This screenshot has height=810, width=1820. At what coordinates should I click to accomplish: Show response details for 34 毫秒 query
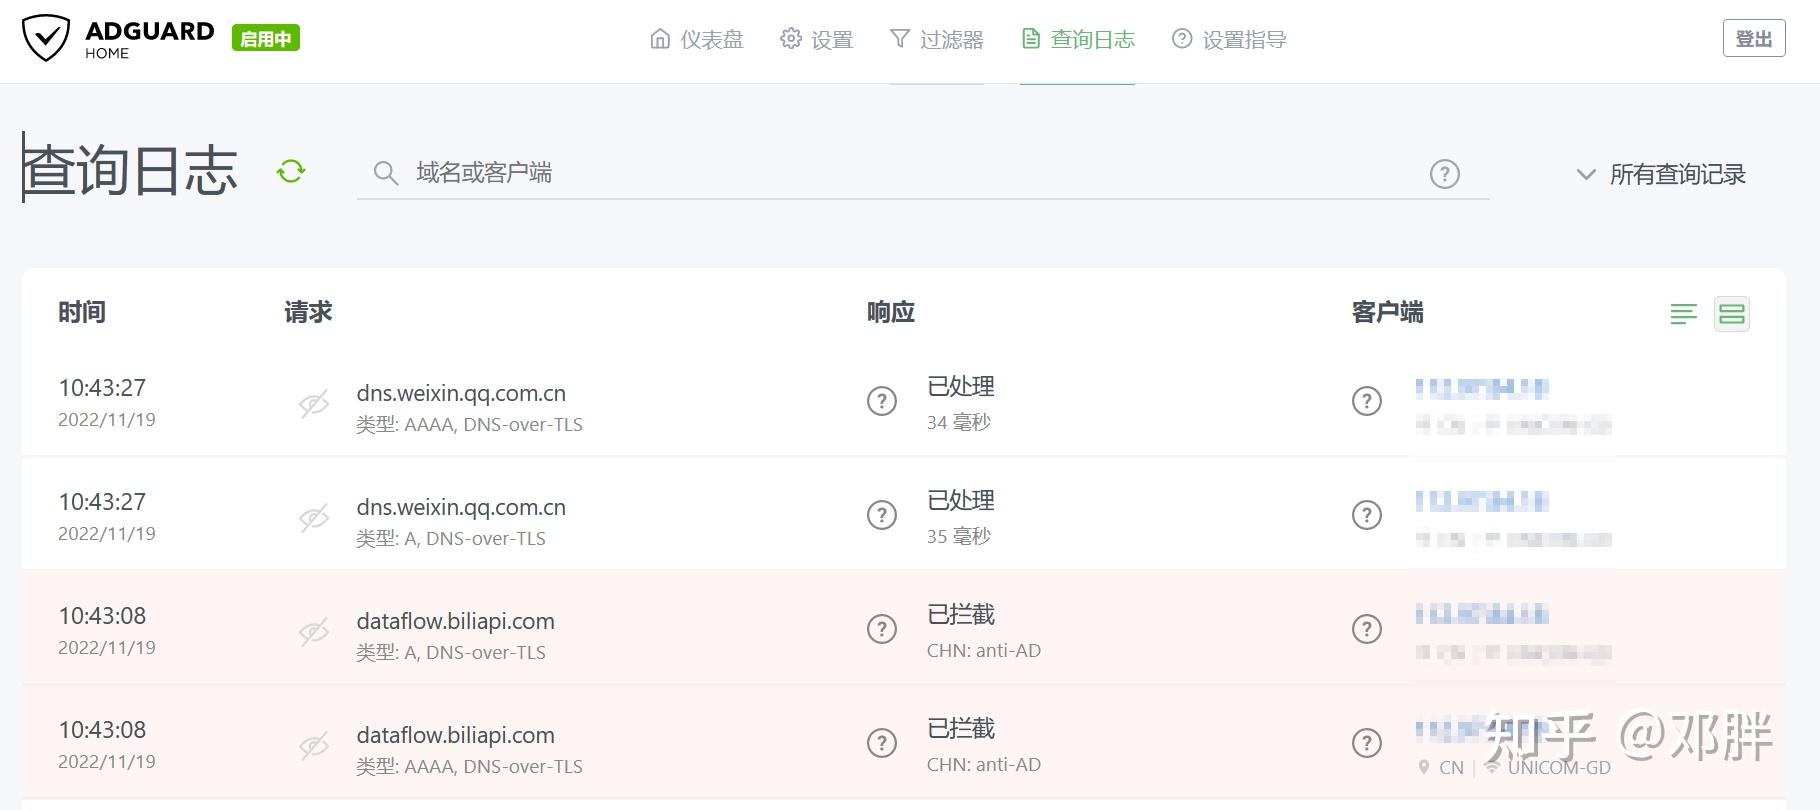point(881,401)
